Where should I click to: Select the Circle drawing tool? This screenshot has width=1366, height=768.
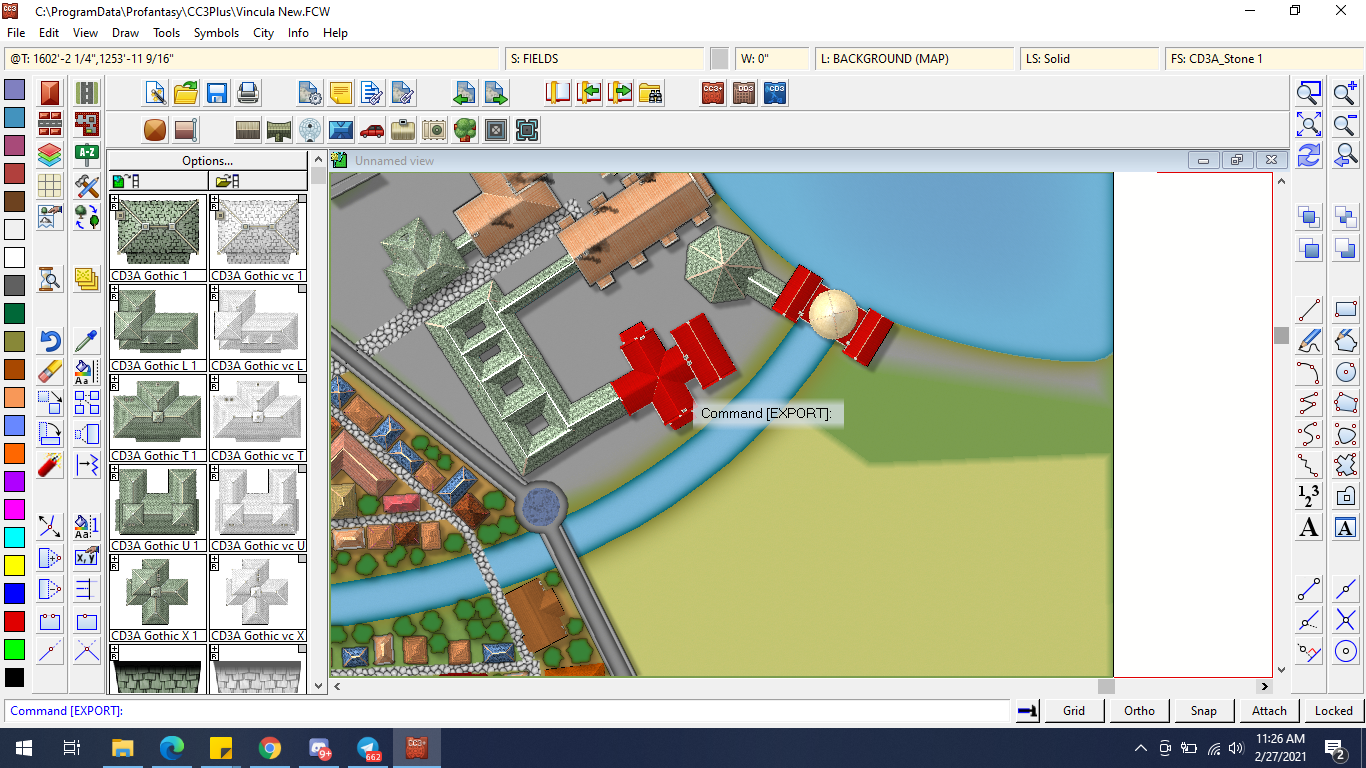click(x=1346, y=372)
